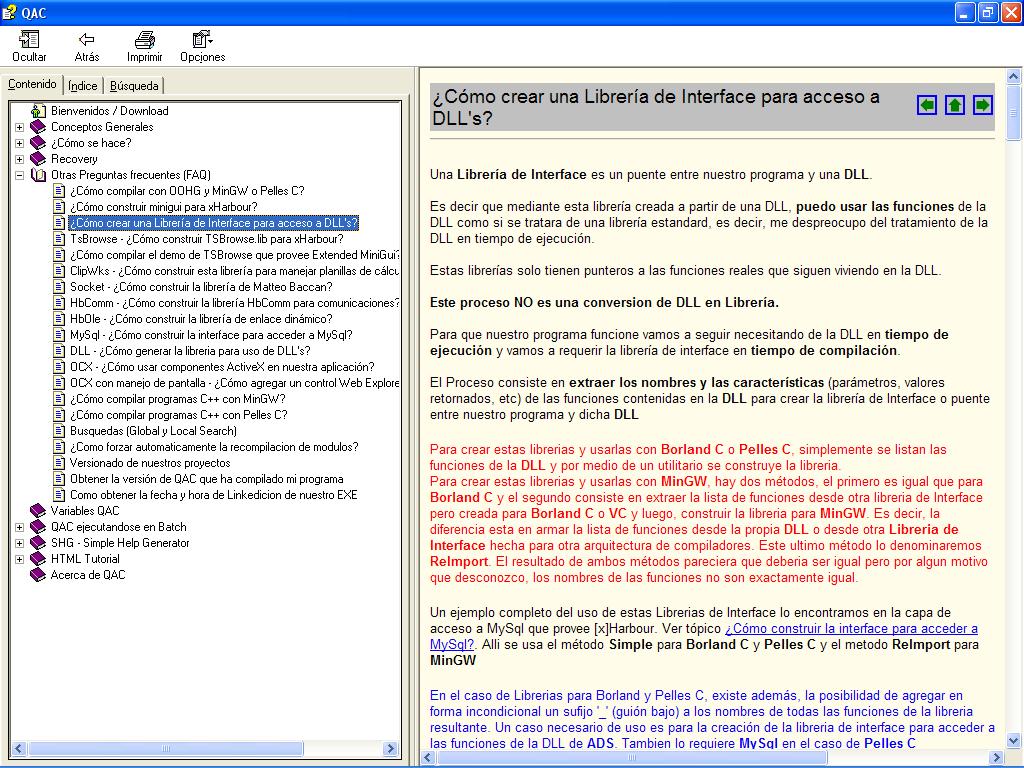Screen dimensions: 1024x768
Task: Expand the SHG - Simple Help Generator node
Action: pyautogui.click(x=20, y=543)
